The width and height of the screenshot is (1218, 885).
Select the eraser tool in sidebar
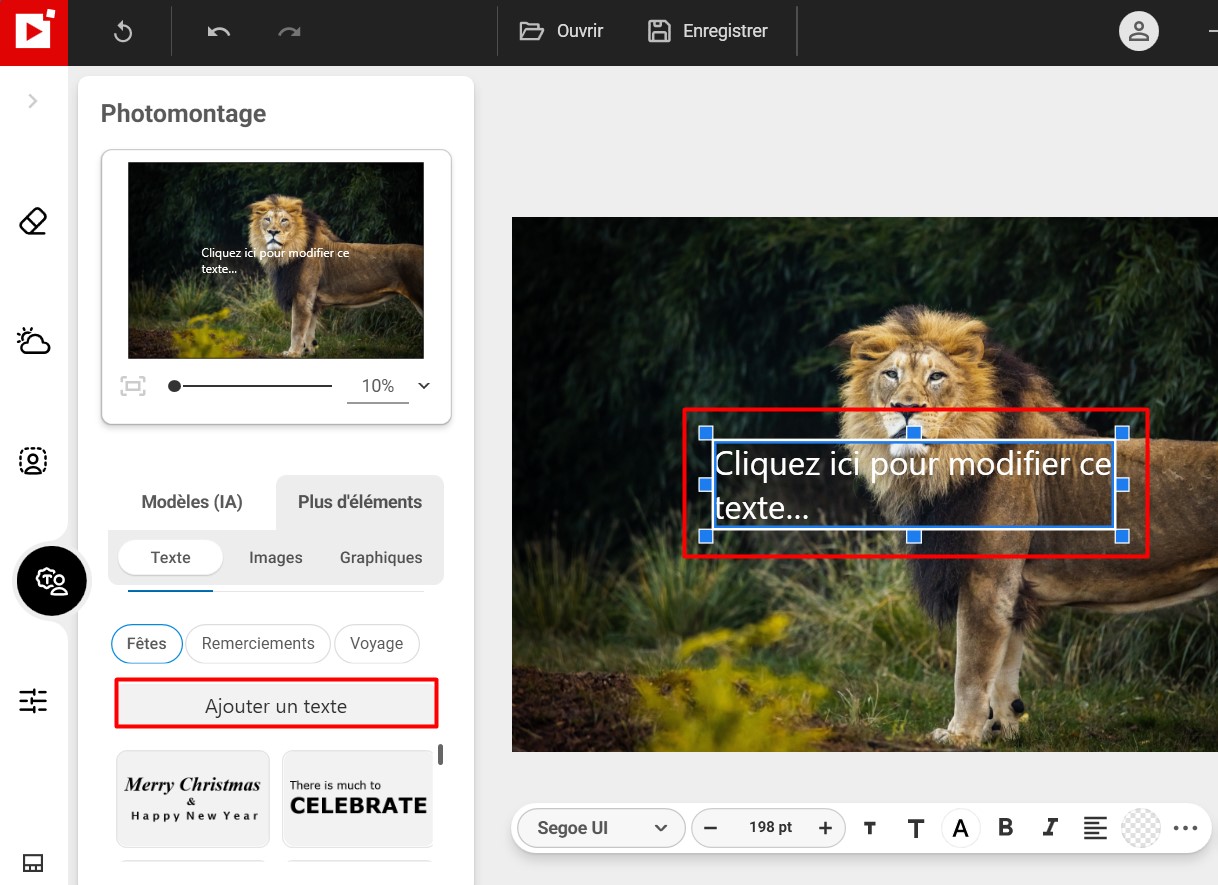point(34,221)
